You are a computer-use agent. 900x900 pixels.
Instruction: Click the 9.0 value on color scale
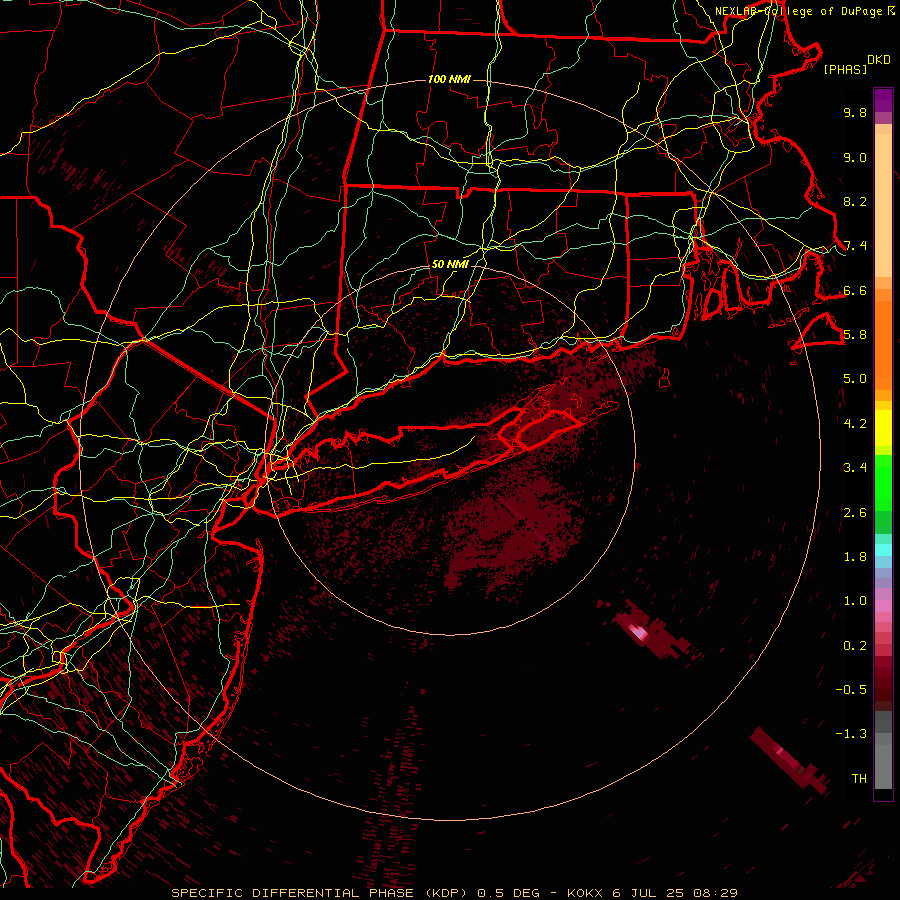tap(855, 157)
